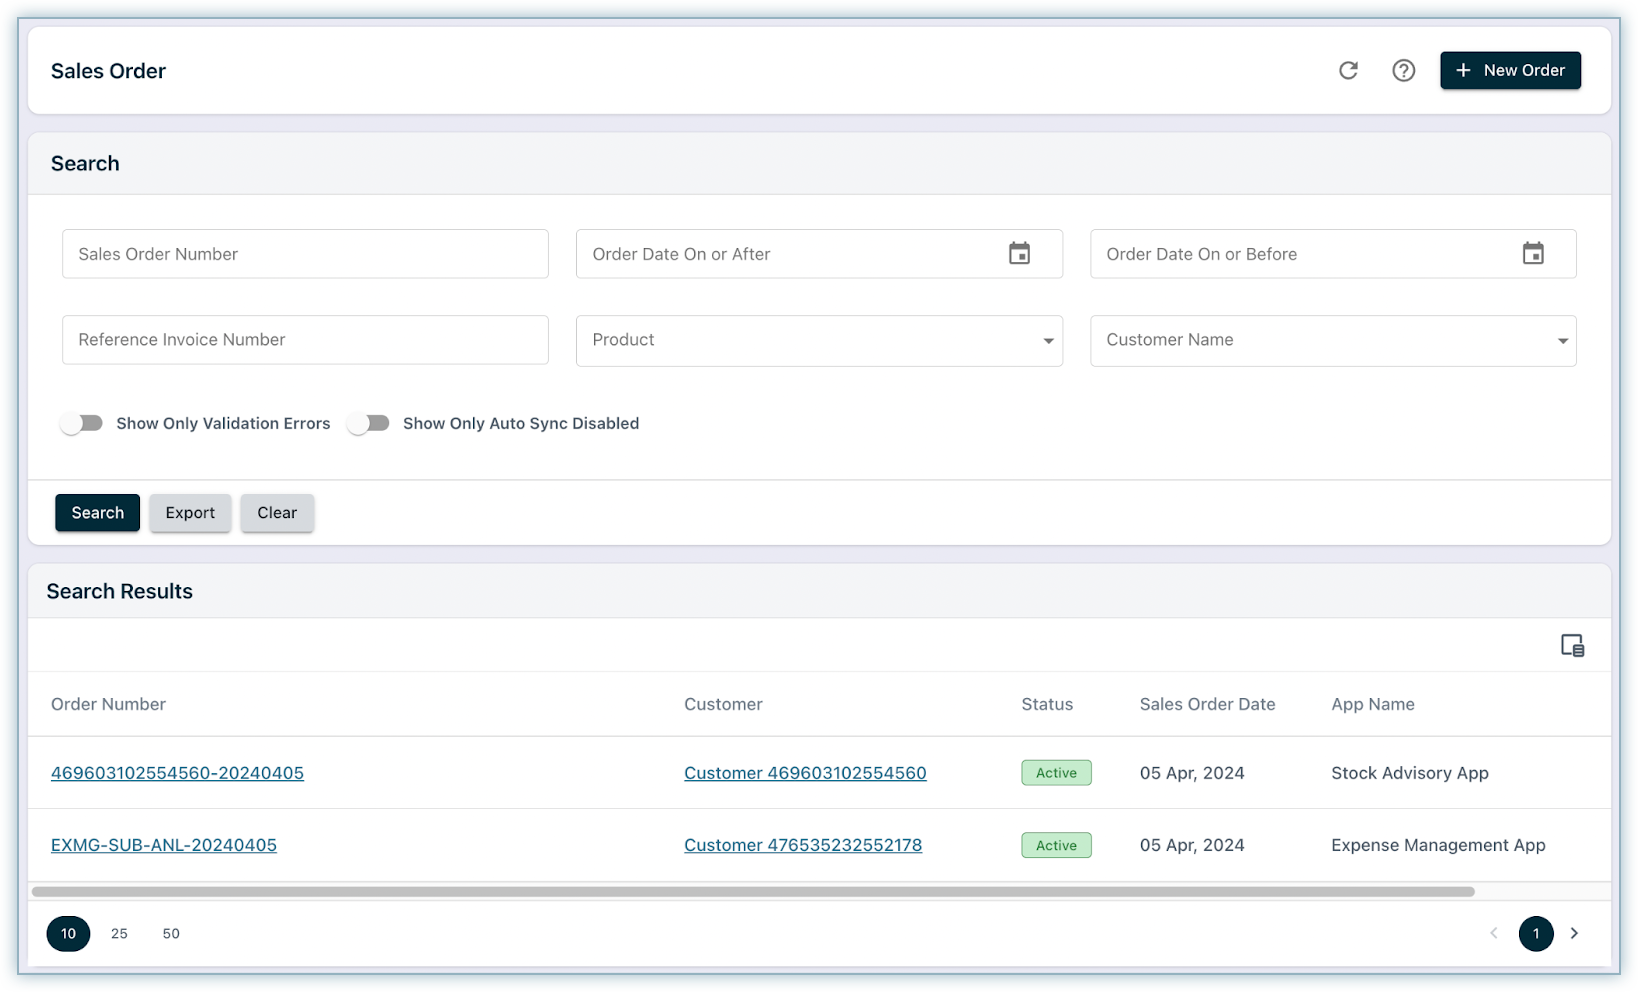Toggle Show Only Auto Sync Disabled switch
The width and height of the screenshot is (1638, 992).
point(369,423)
